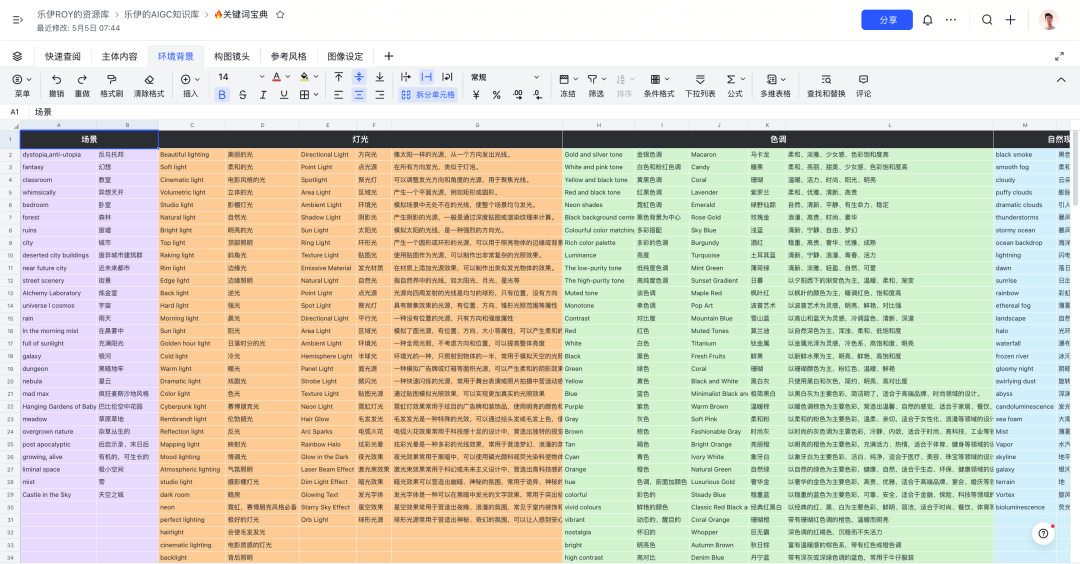Align text left
The height and width of the screenshot is (564, 1080).
338,95
